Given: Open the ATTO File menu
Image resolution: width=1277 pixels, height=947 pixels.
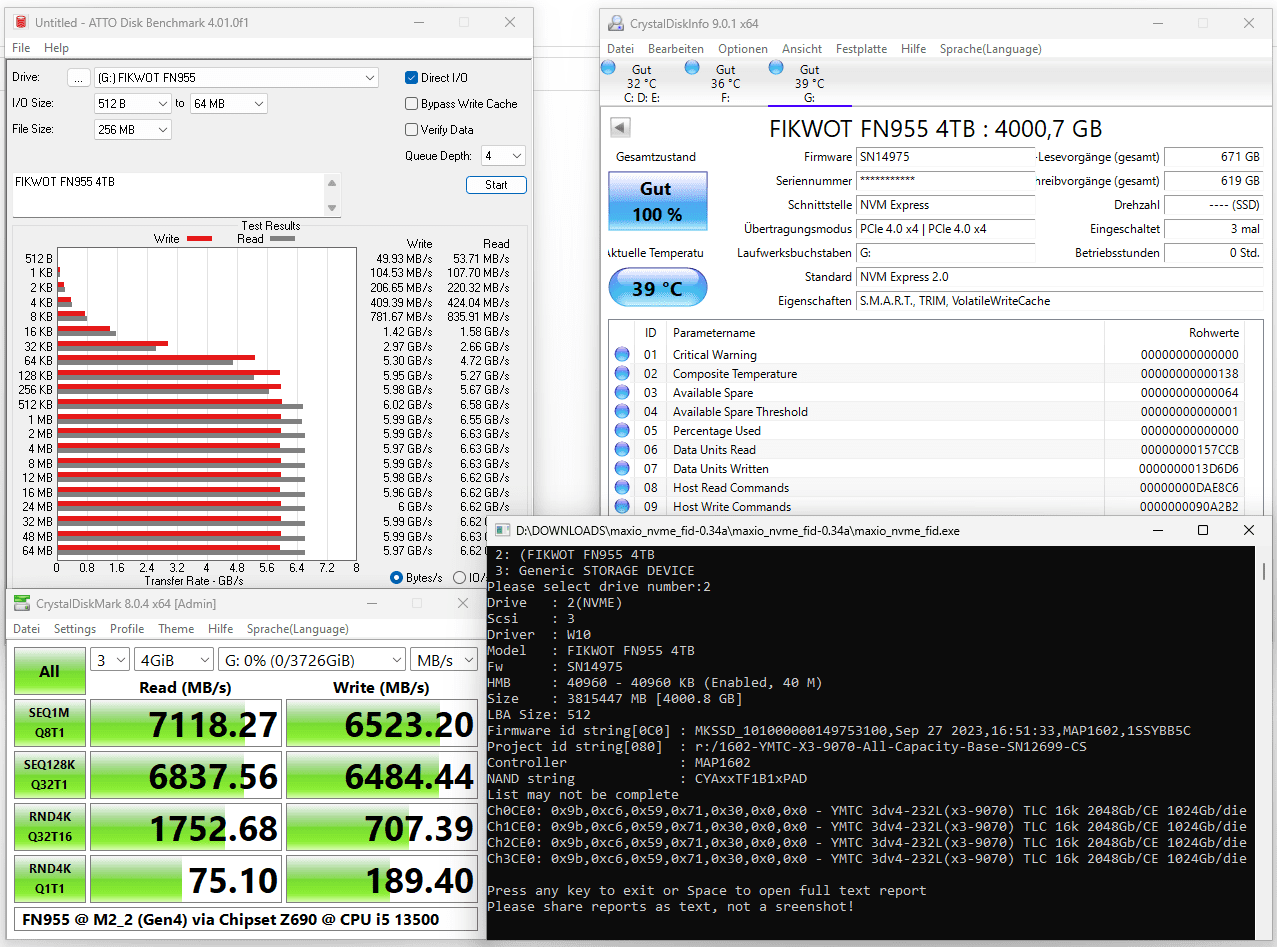Looking at the screenshot, I should tap(21, 48).
